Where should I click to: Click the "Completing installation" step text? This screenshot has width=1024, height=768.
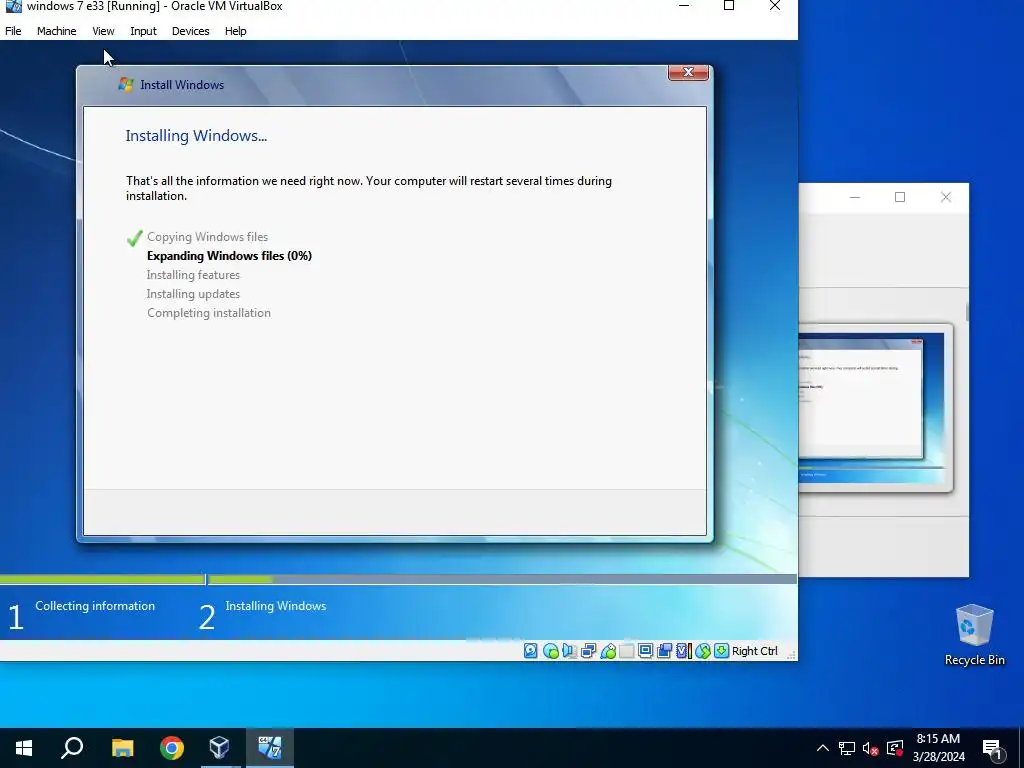pos(209,313)
